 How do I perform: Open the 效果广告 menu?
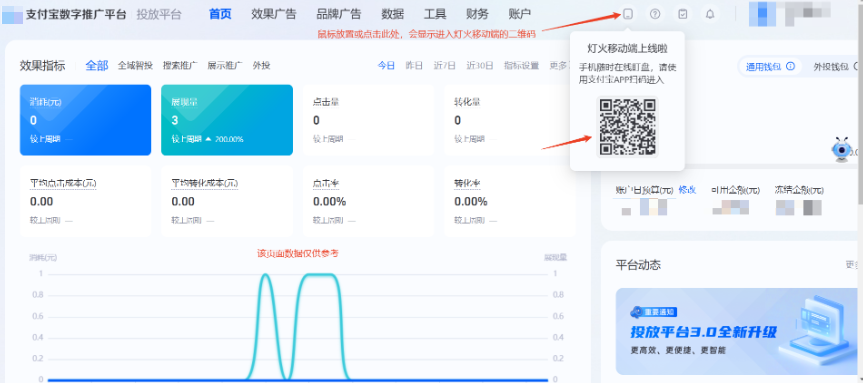274,14
